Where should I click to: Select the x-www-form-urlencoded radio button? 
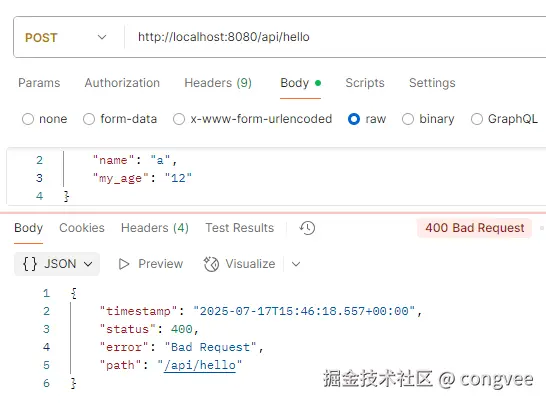click(x=179, y=119)
